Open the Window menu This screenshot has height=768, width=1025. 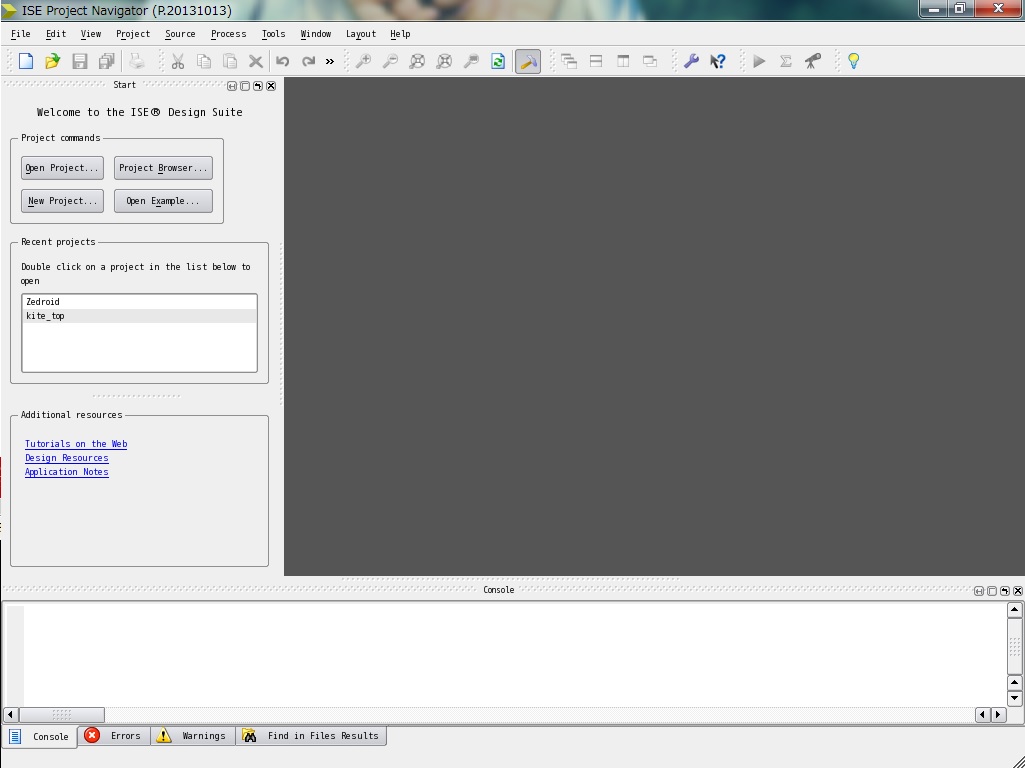point(316,34)
